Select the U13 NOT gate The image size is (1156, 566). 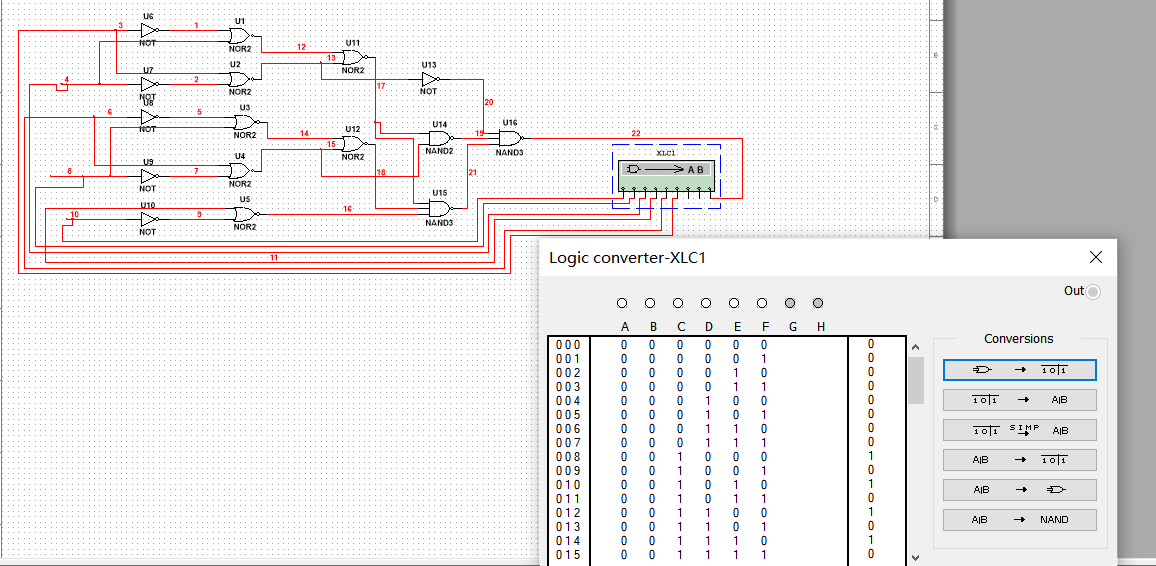coord(430,79)
